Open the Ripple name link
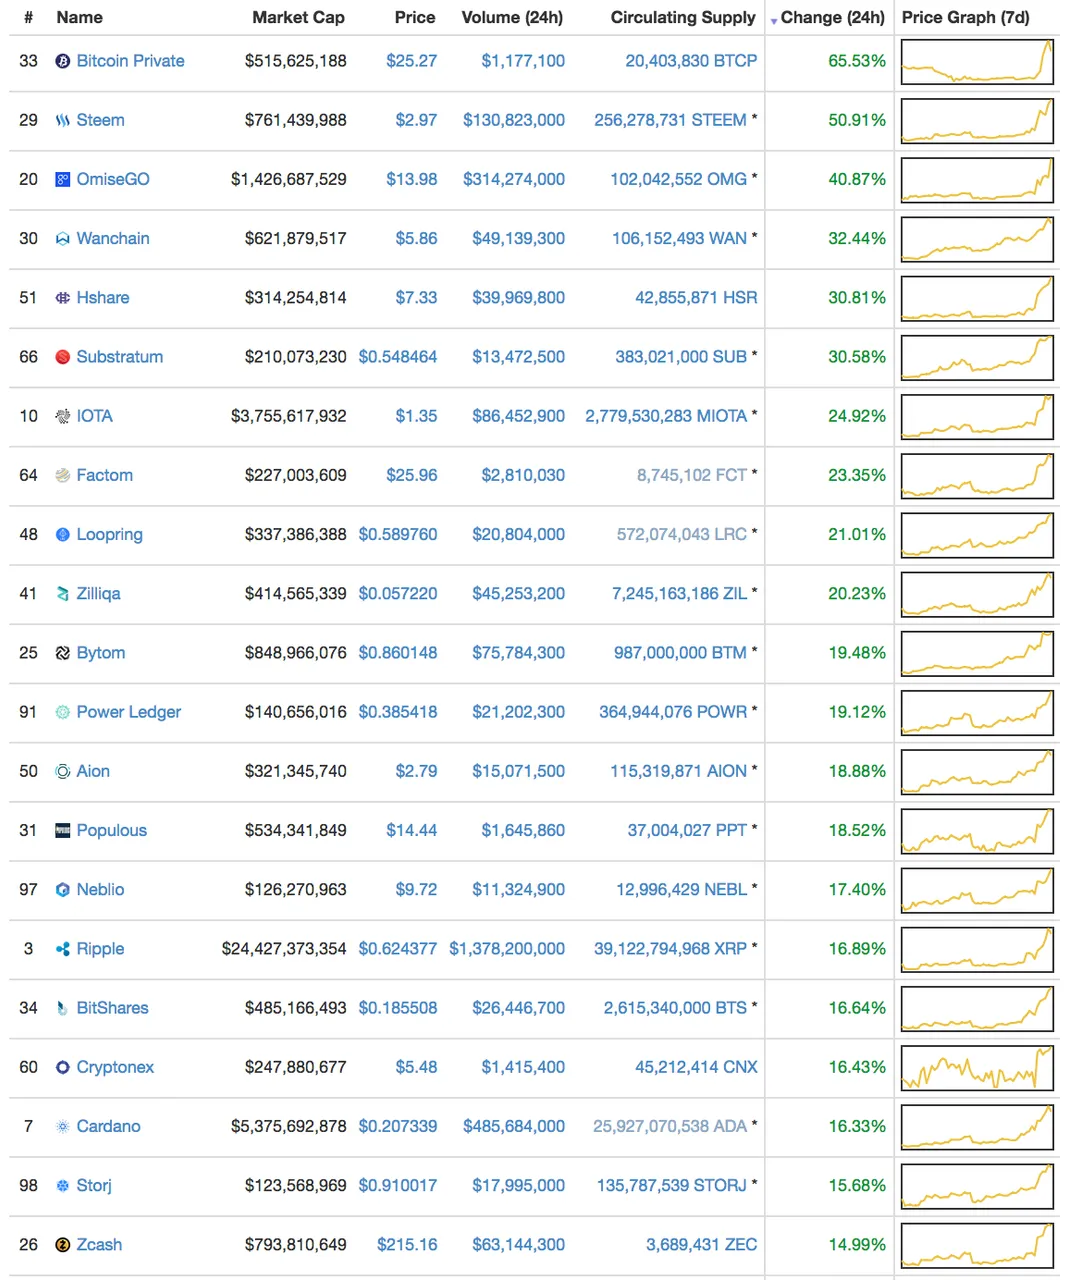Viewport: 1069px width, 1280px height. [100, 949]
